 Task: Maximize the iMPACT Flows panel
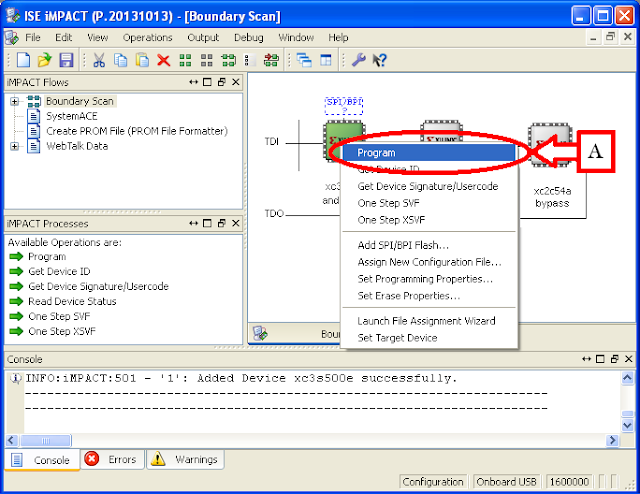point(207,82)
